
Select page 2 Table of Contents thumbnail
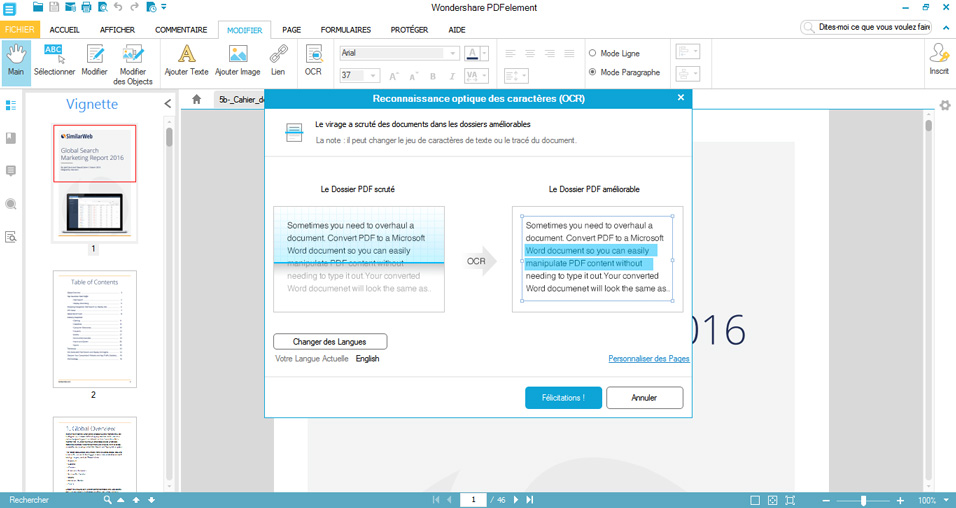(x=95, y=329)
